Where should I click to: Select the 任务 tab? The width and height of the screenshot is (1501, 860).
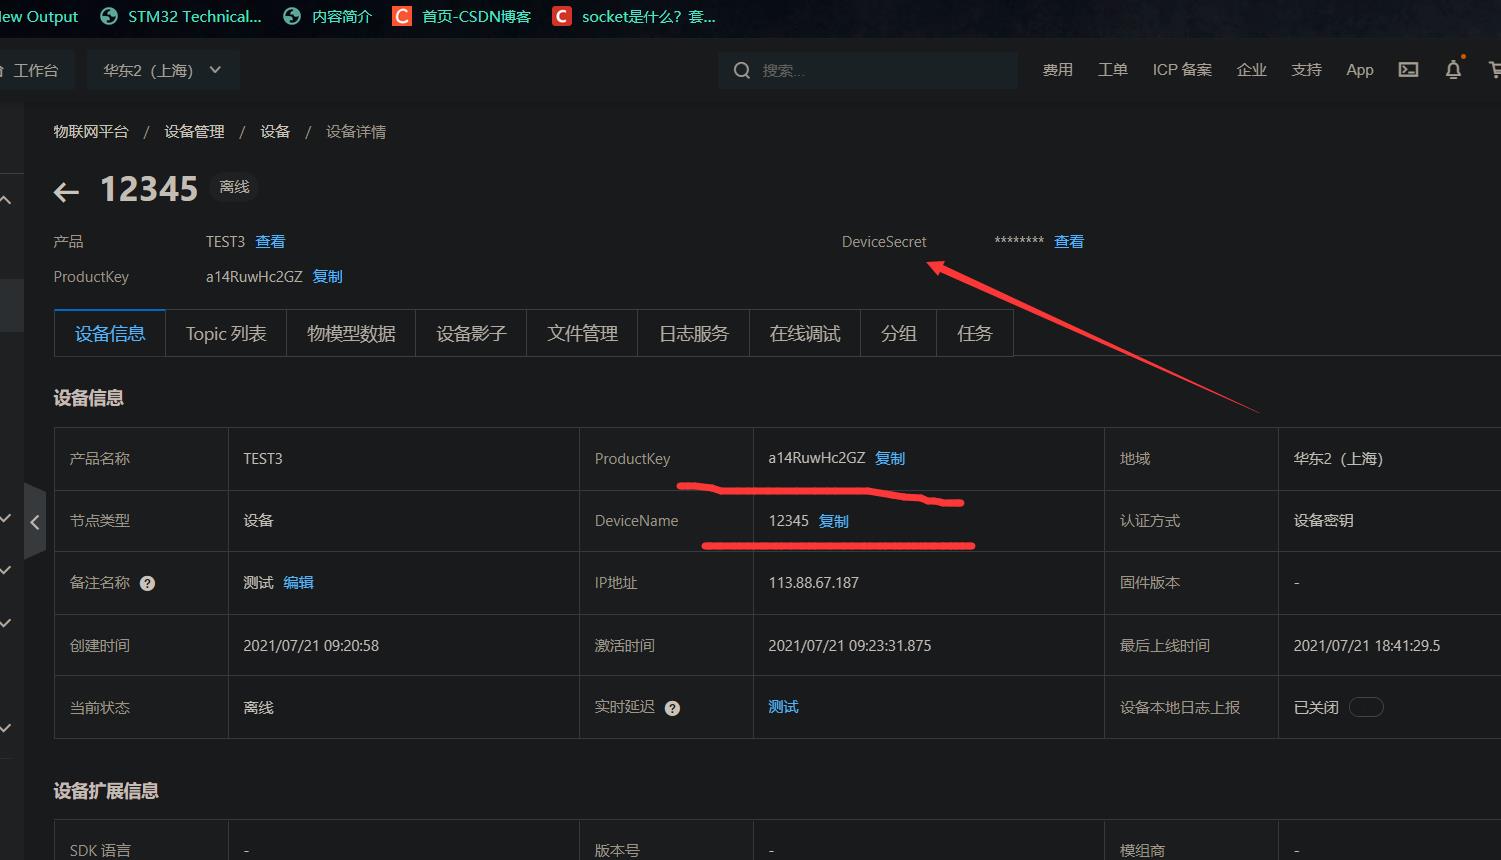(975, 333)
